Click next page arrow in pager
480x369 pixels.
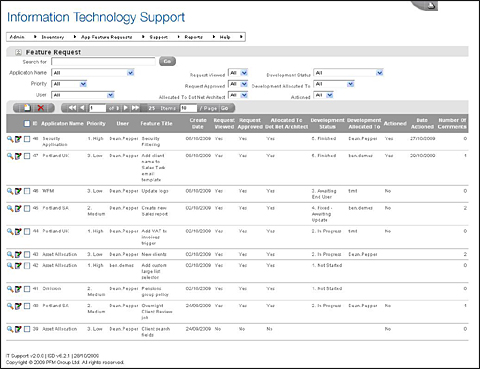pyautogui.click(x=126, y=108)
